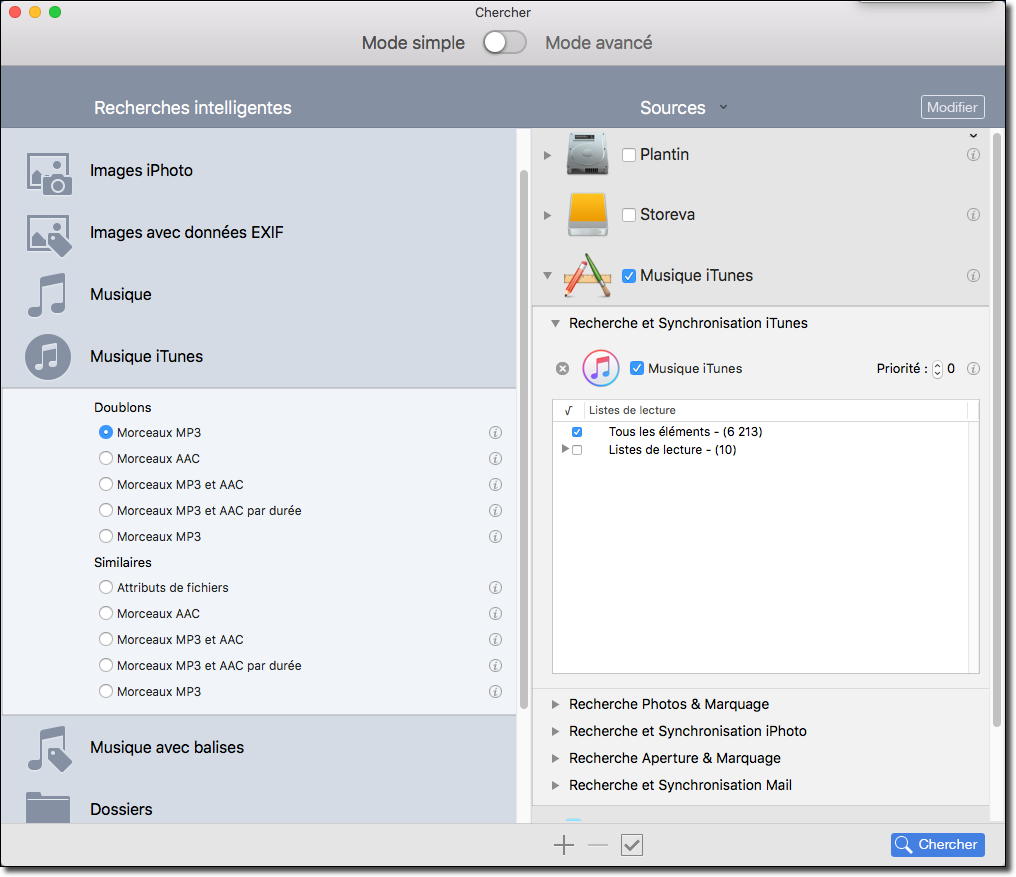Expand Recherche et Synchronisation iPhoto
This screenshot has height=877, width=1016.
(x=555, y=731)
